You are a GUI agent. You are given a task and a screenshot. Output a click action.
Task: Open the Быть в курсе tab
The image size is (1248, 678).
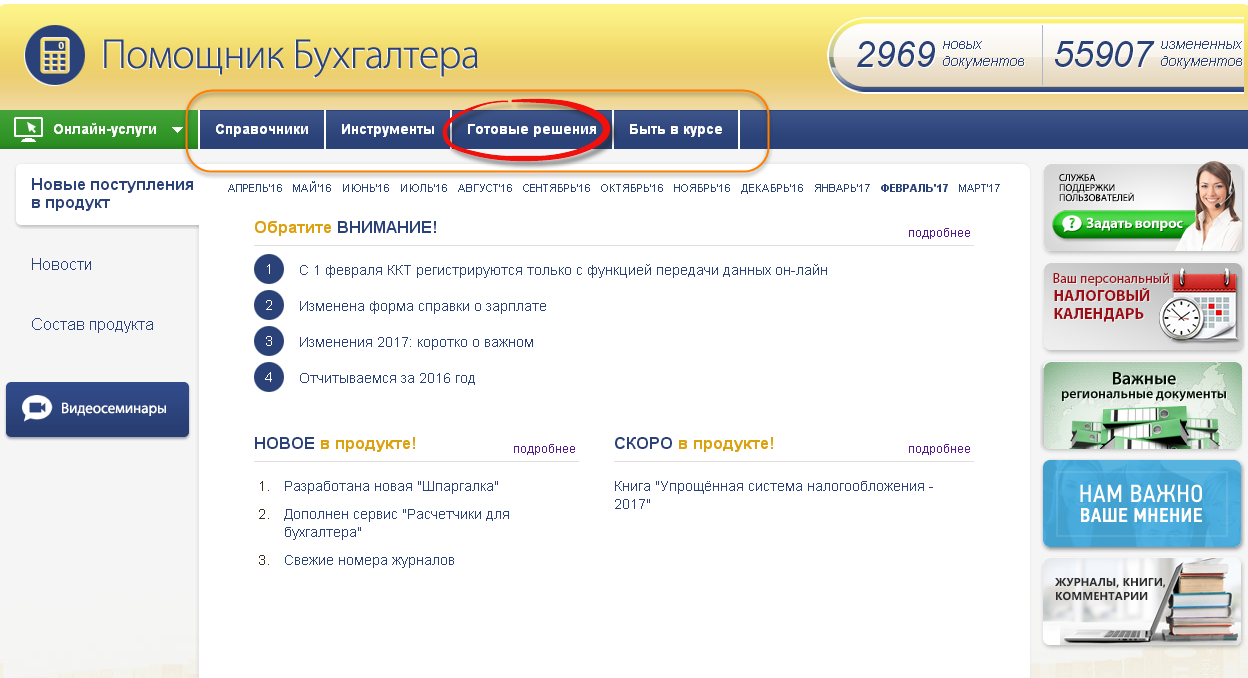pyautogui.click(x=675, y=129)
